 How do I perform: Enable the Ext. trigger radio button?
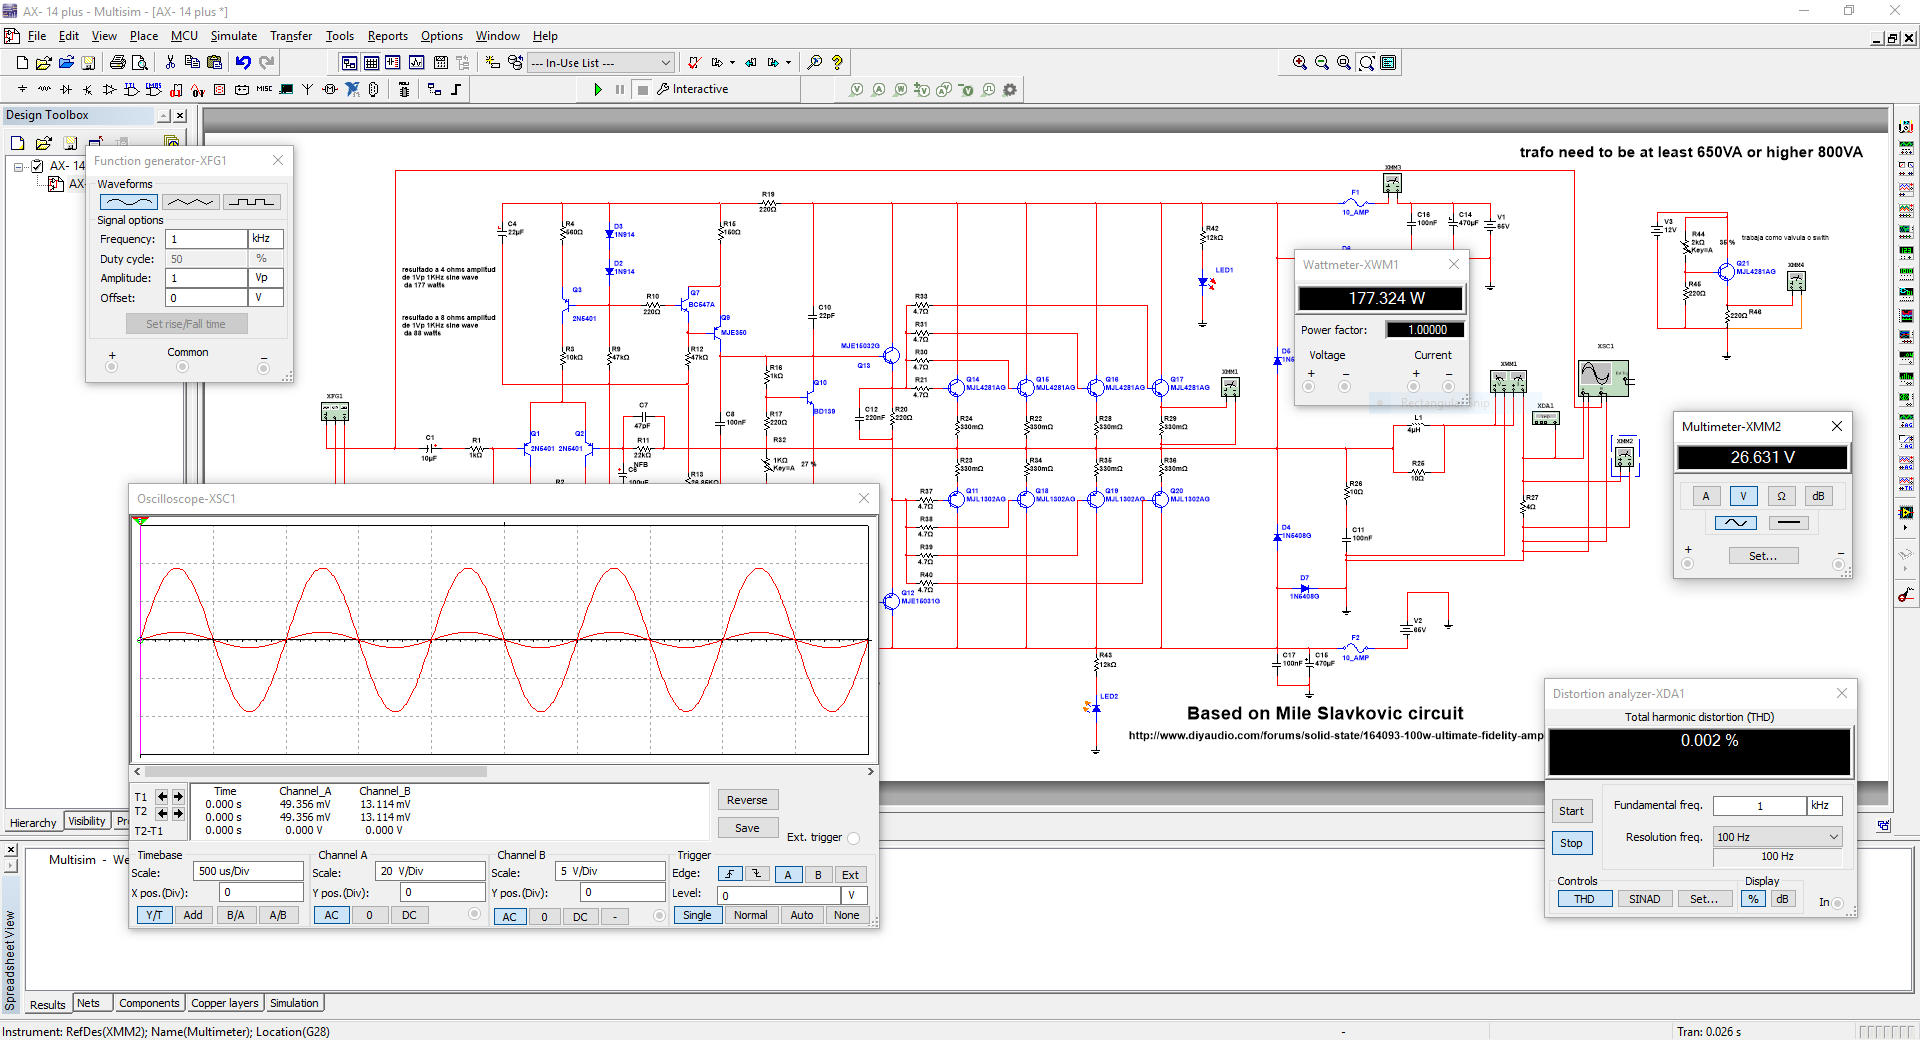click(853, 838)
